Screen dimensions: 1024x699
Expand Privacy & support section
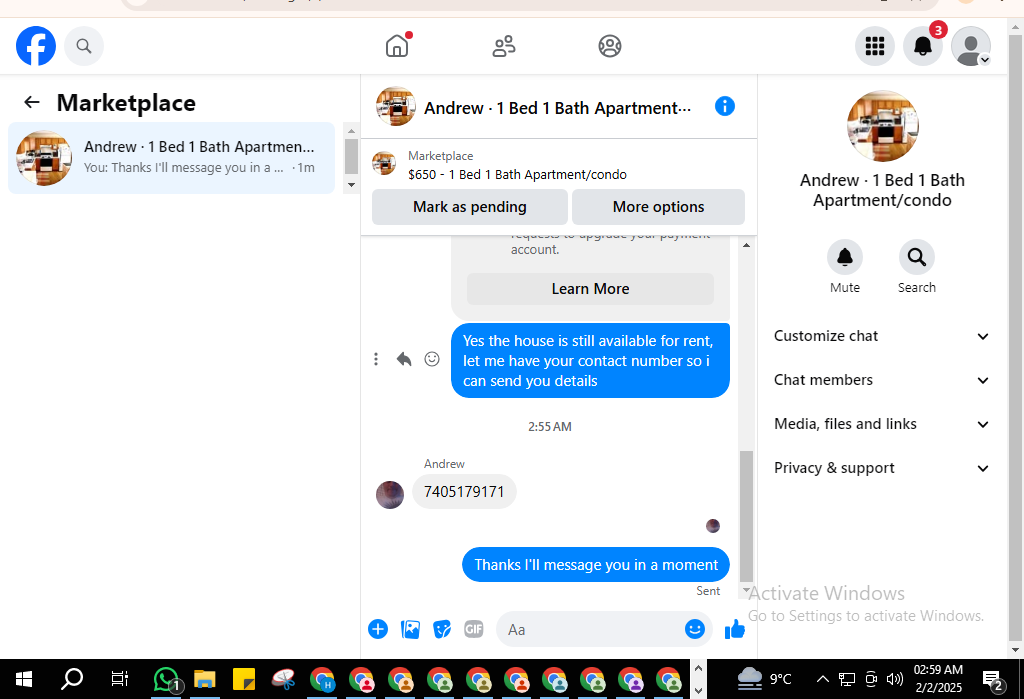[881, 468]
